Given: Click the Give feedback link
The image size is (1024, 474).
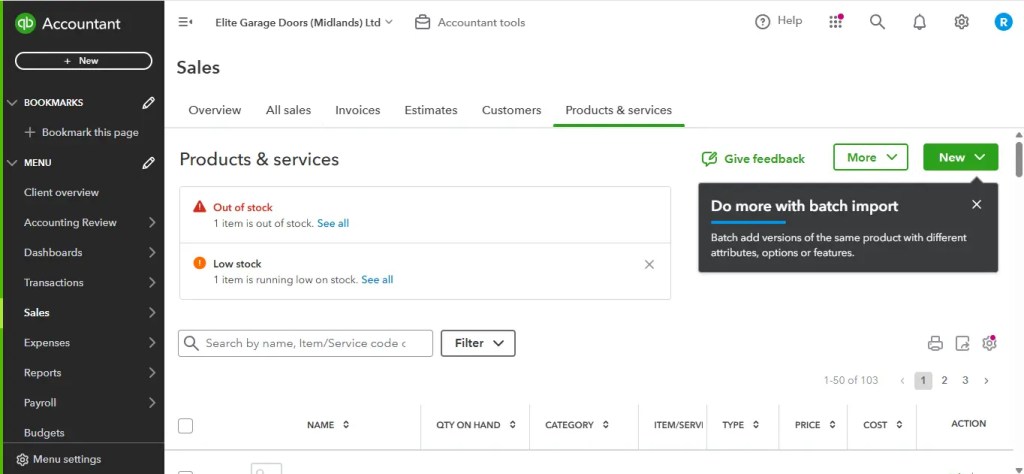Looking at the screenshot, I should 753,159.
